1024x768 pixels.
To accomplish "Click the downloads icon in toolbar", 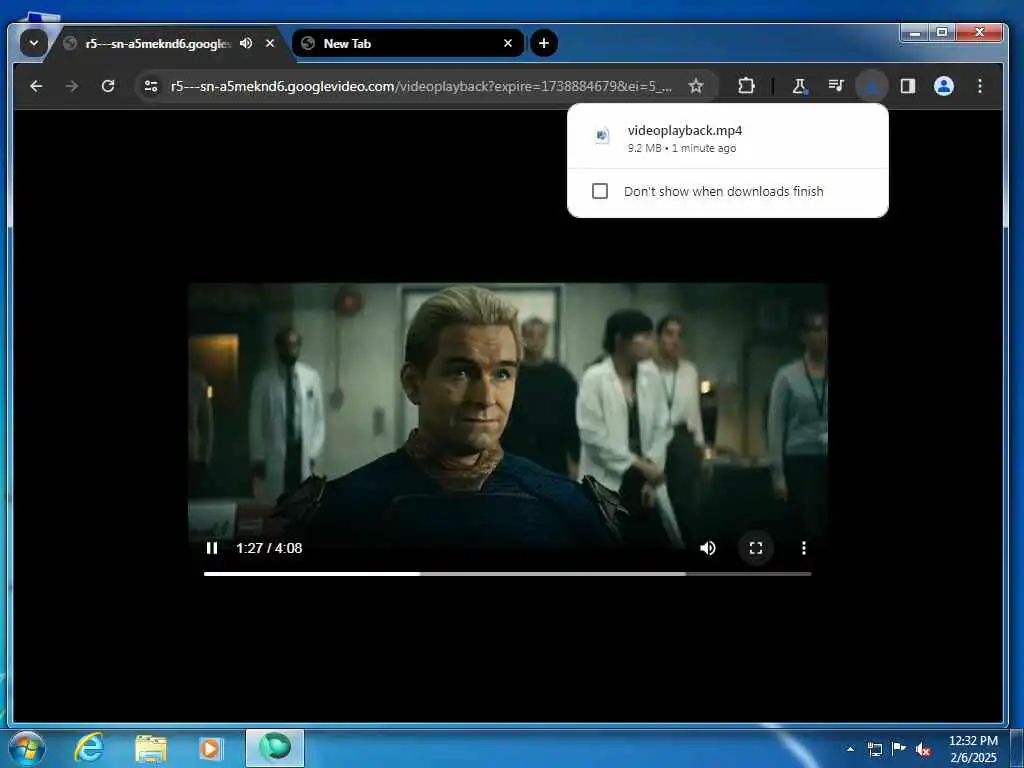I will (x=872, y=86).
